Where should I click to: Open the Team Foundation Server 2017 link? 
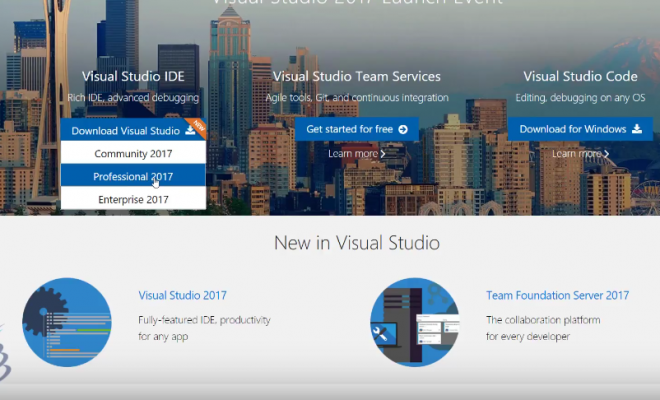pyautogui.click(x=558, y=295)
